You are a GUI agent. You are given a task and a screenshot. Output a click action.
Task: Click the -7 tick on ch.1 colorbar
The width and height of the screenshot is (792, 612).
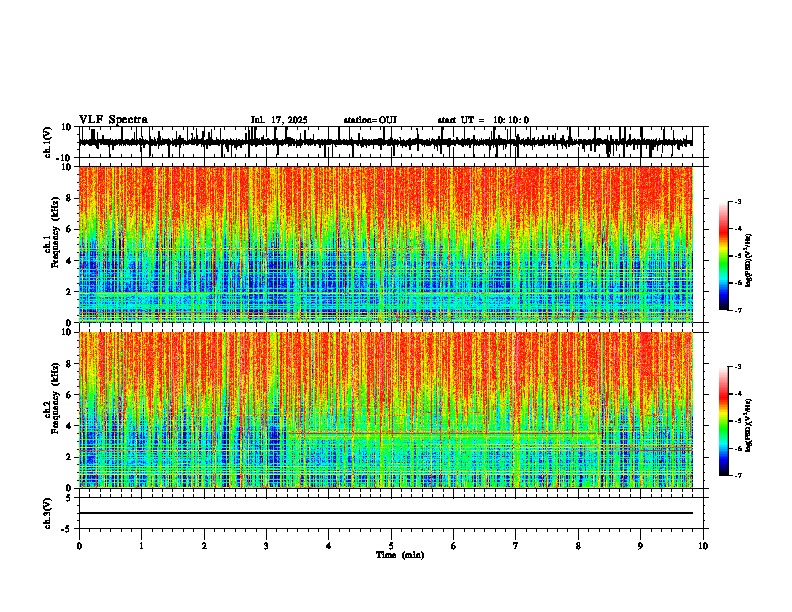pos(737,310)
